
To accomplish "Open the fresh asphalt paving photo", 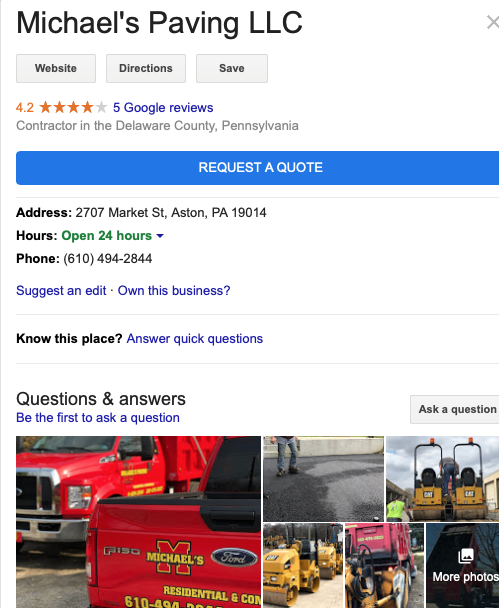I will tap(324, 478).
